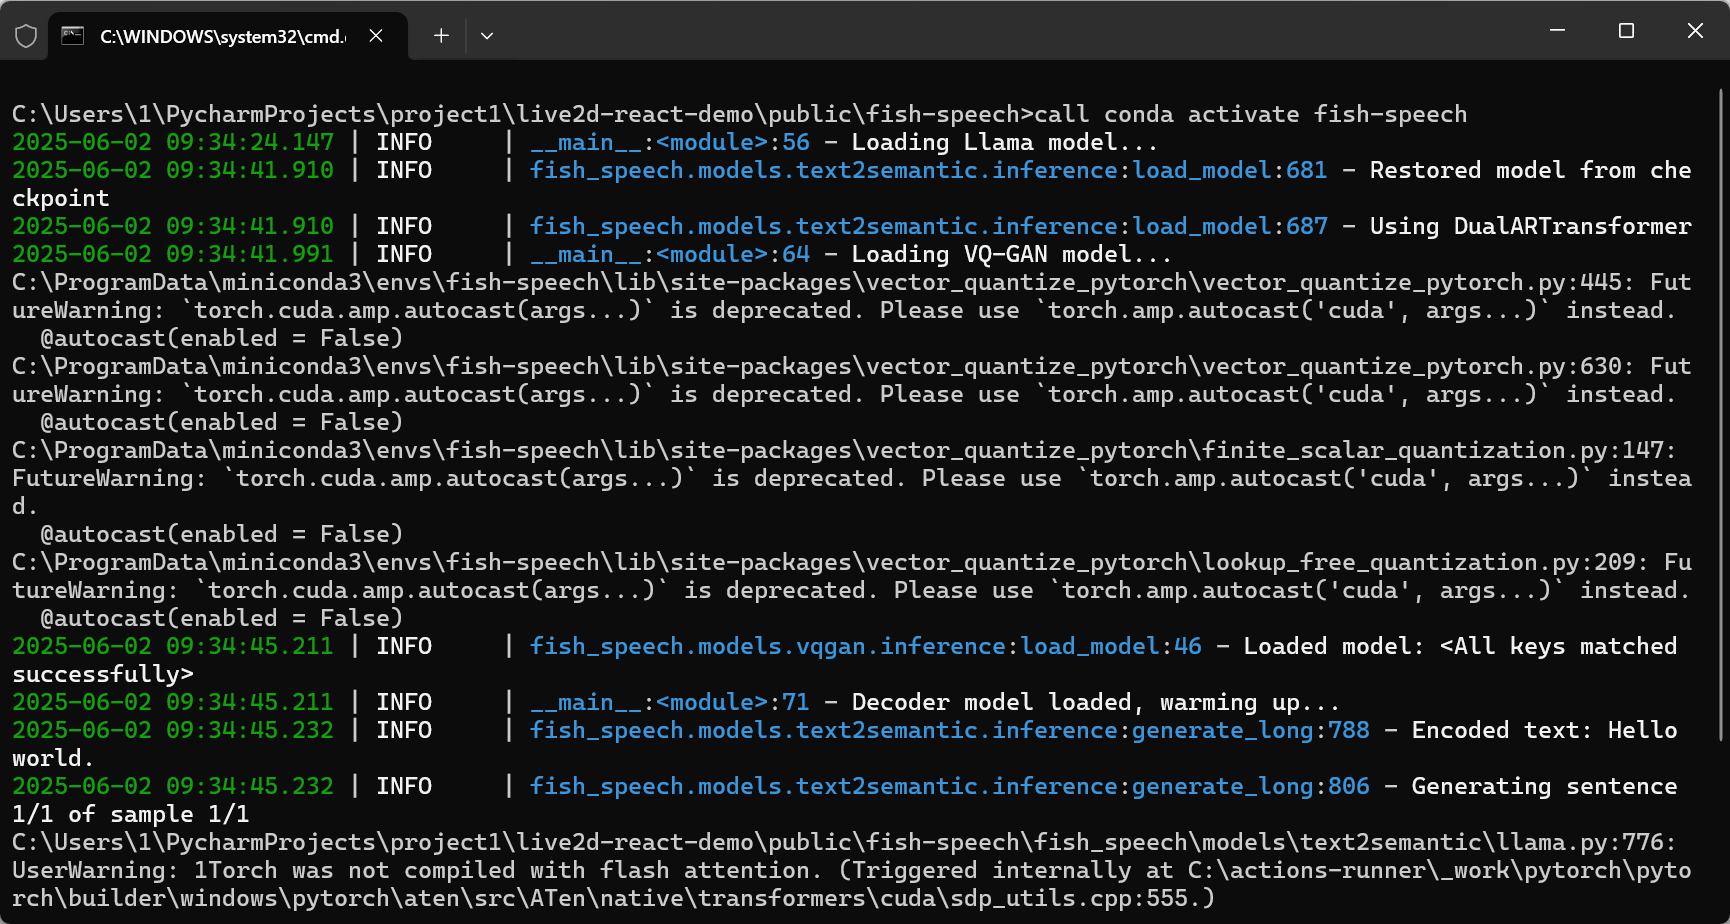
Task: Maximize the terminal window
Action: (x=1626, y=30)
